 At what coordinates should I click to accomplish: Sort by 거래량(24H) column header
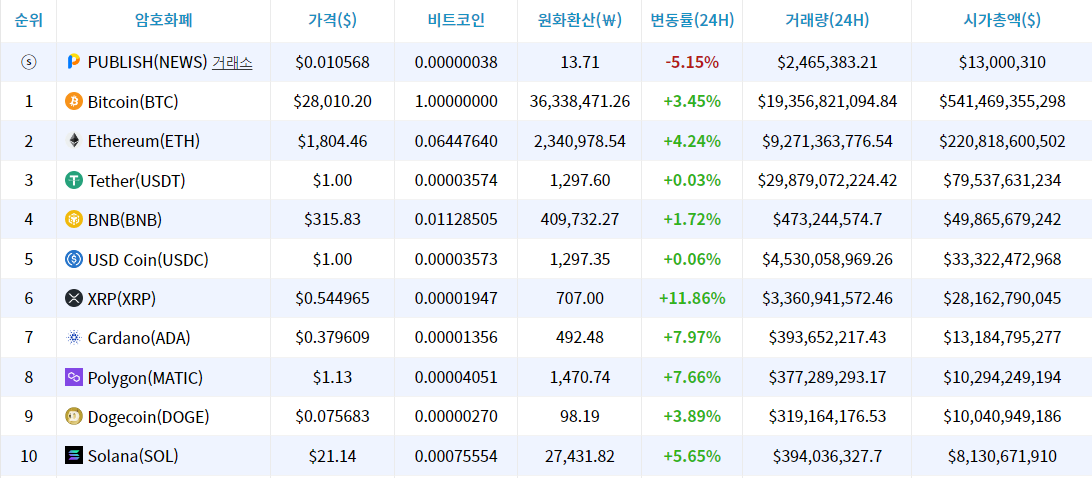click(x=827, y=20)
